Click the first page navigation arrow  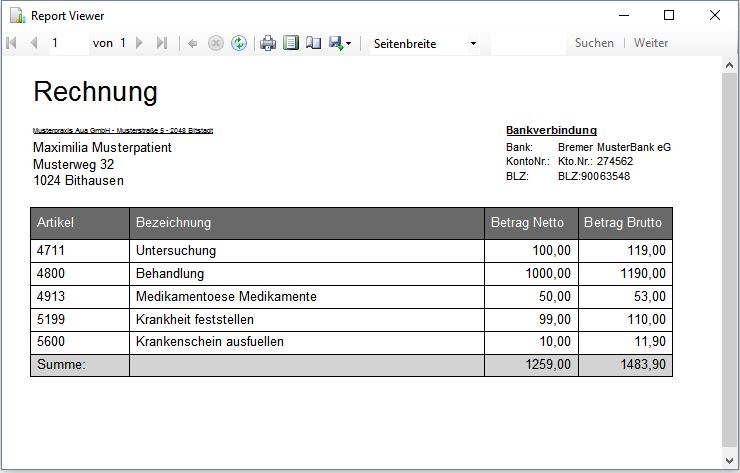(12, 43)
